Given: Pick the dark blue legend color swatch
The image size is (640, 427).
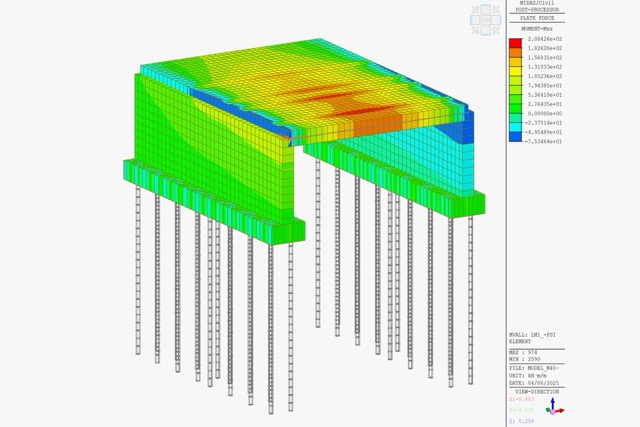Looking at the screenshot, I should point(516,137).
